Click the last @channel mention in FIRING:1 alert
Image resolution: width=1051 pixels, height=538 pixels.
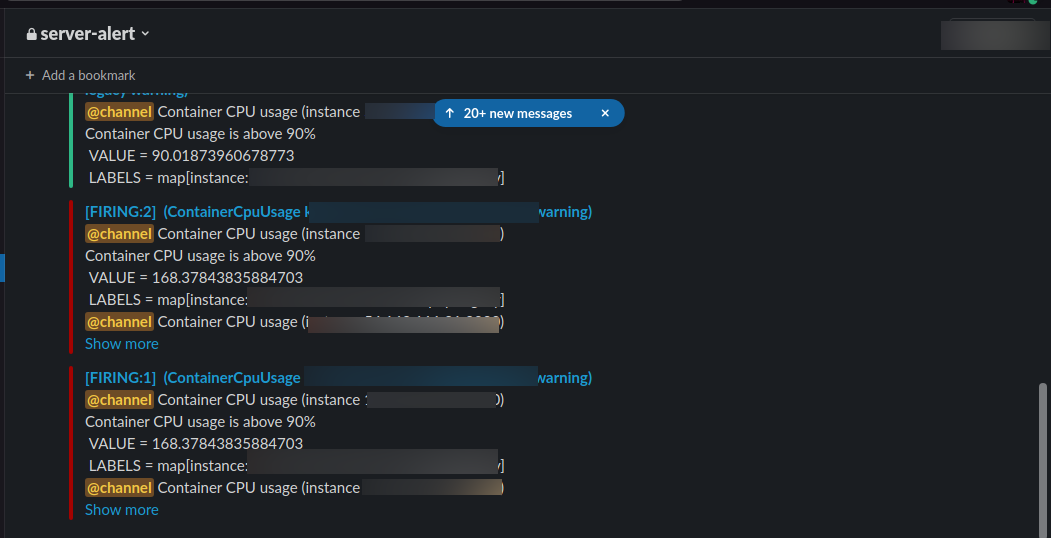coord(119,487)
